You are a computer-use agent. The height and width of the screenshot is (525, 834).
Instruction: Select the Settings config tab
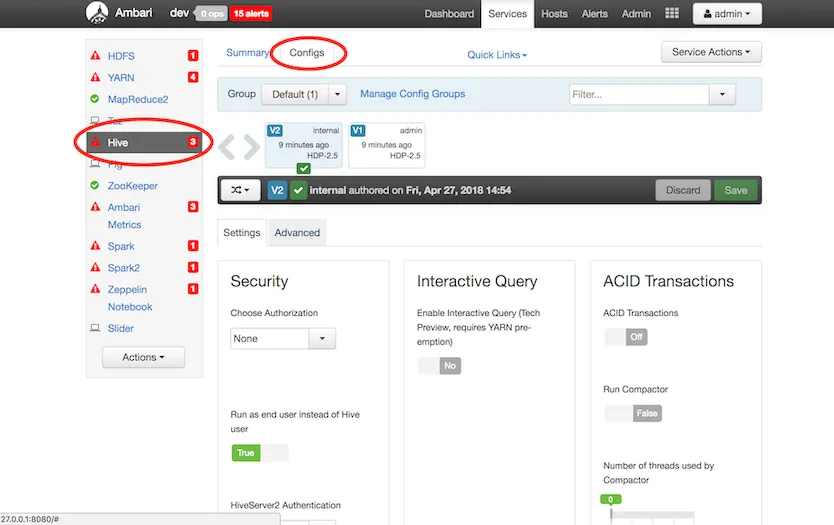(x=242, y=232)
